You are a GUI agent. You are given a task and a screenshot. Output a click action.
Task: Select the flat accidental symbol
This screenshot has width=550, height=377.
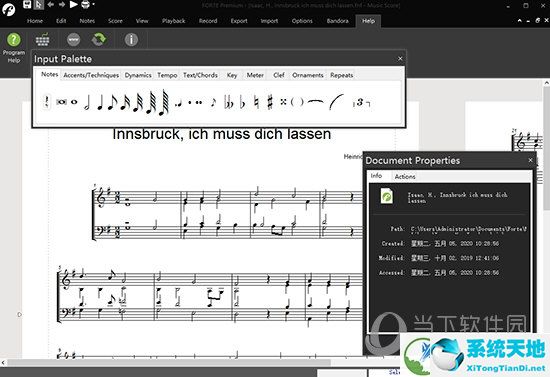[x=242, y=102]
